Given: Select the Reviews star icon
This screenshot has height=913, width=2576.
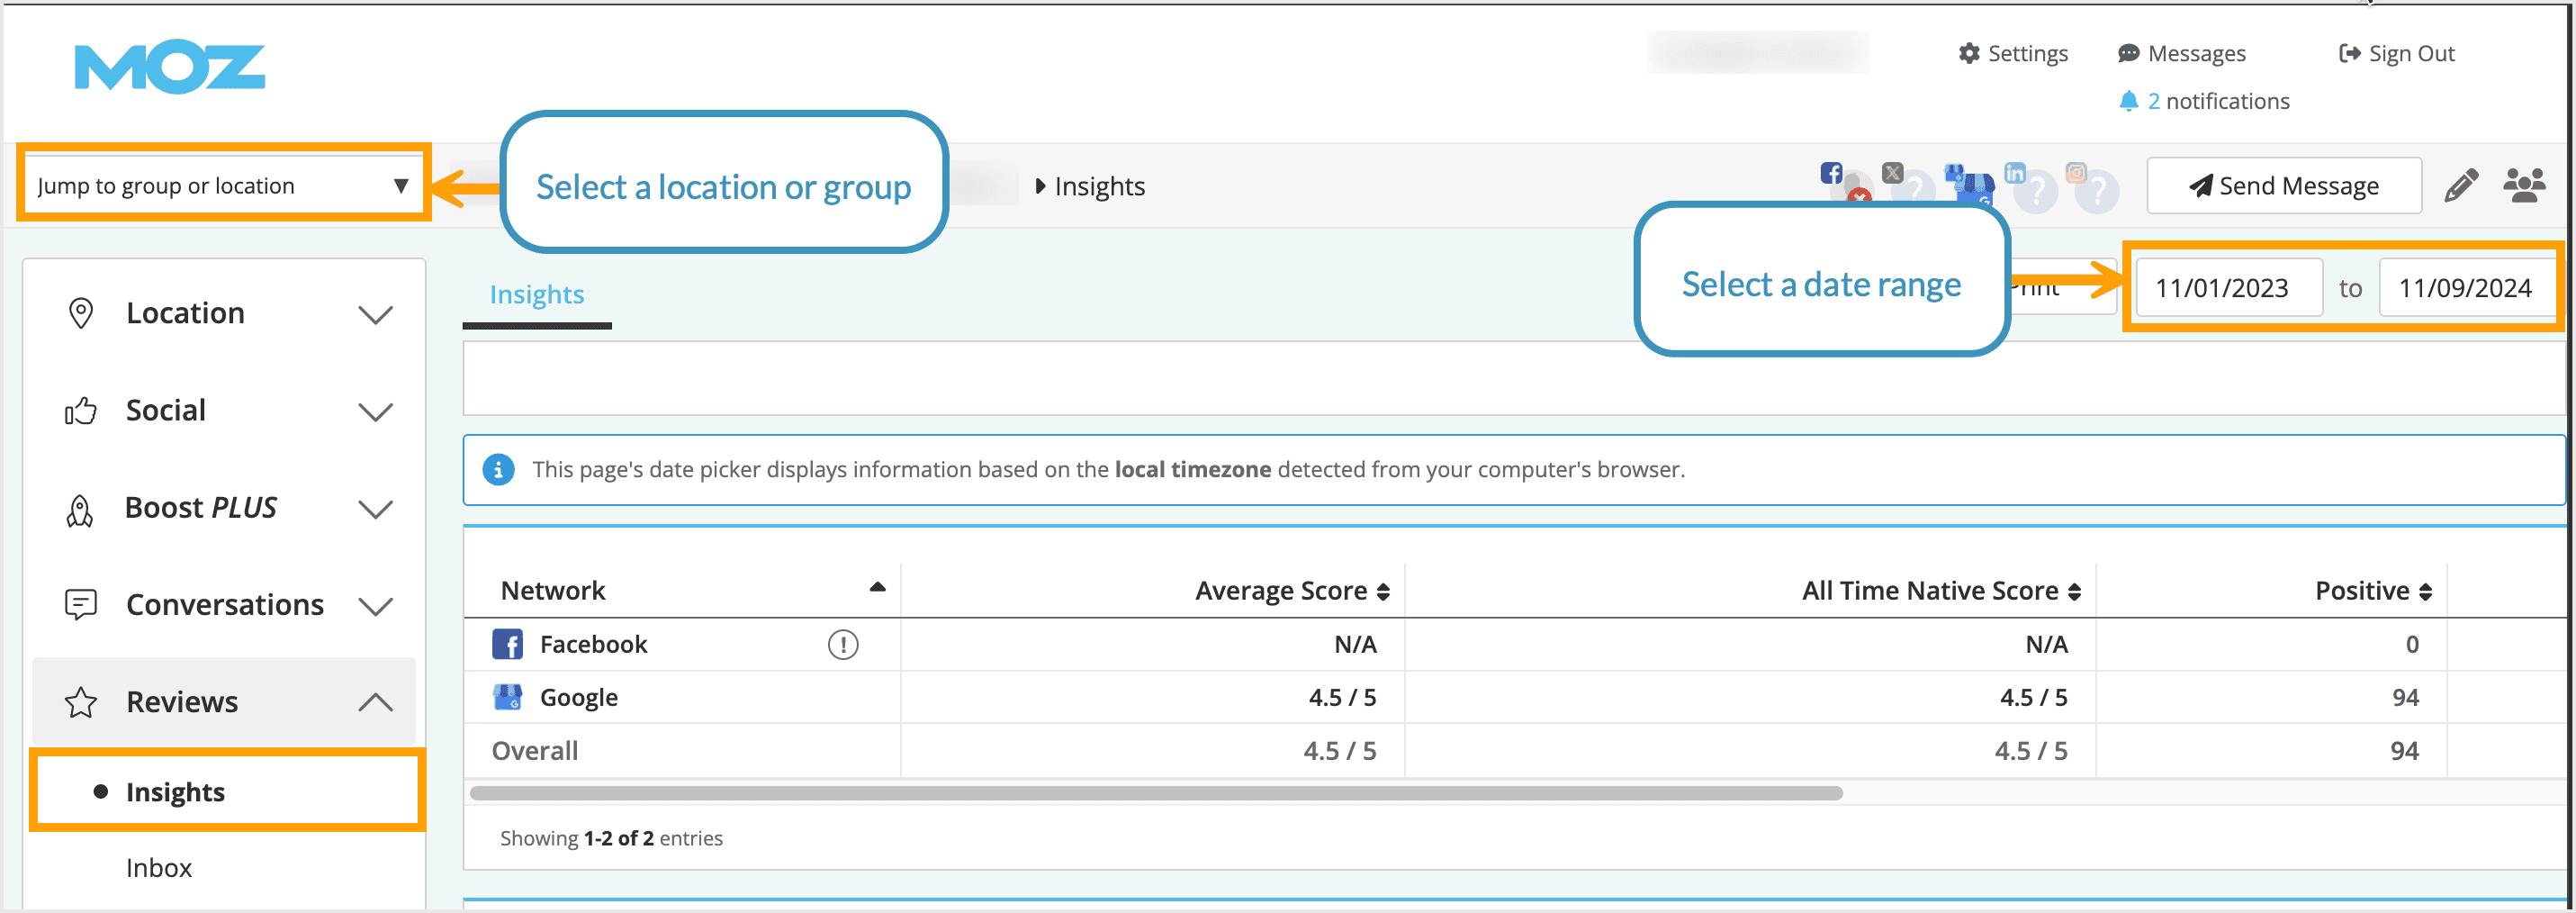Looking at the screenshot, I should pos(82,701).
